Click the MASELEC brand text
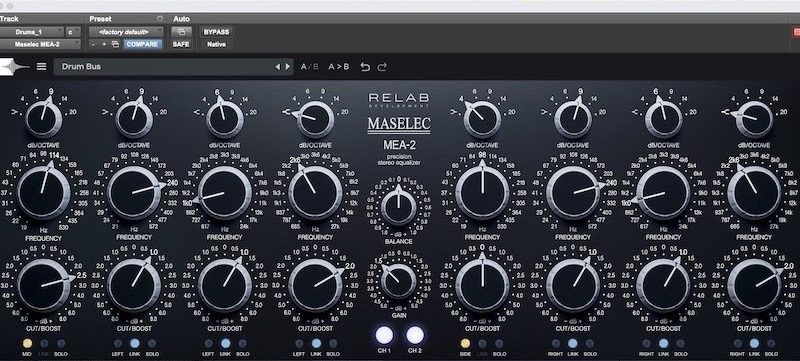800x361 pixels. coord(399,124)
